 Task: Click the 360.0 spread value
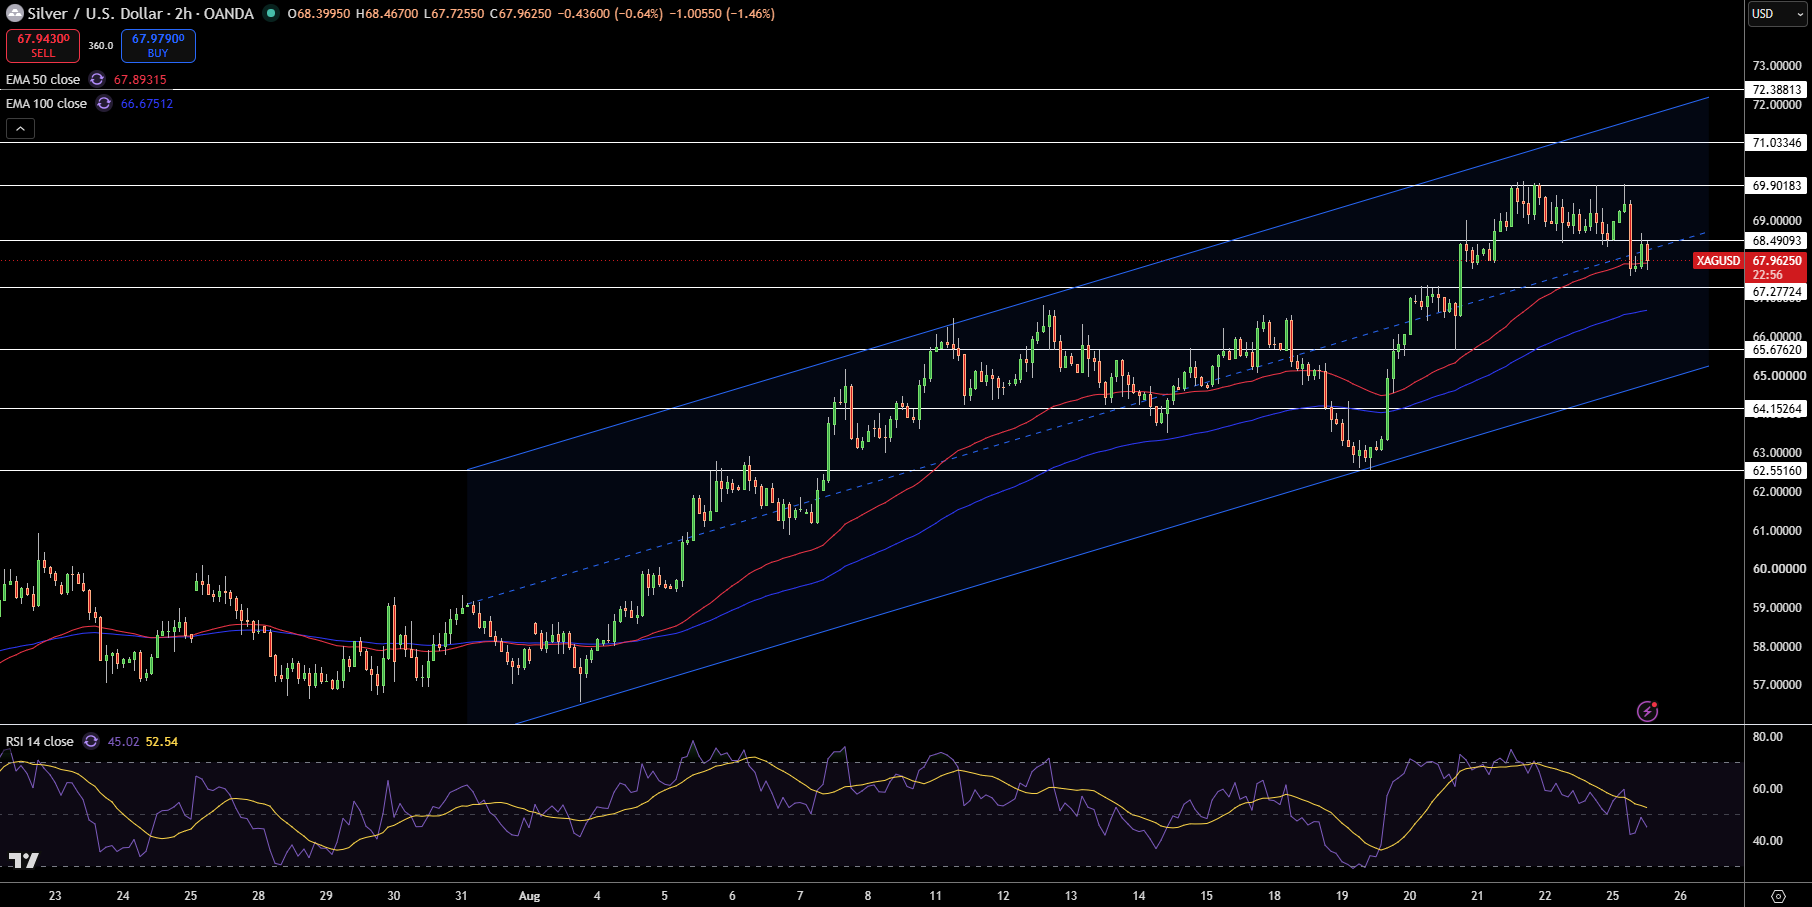(100, 45)
